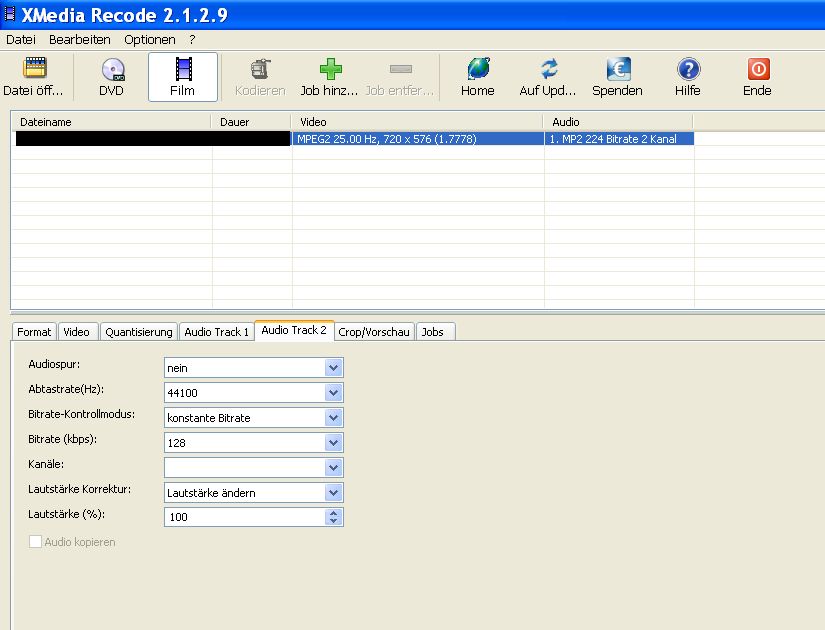The image size is (825, 630).
Task: Select the MPEG2 25.00 Hz video cell
Action: pyautogui.click(x=418, y=139)
